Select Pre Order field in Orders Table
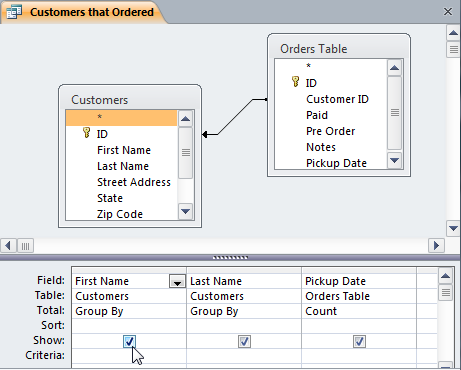 pyautogui.click(x=331, y=131)
